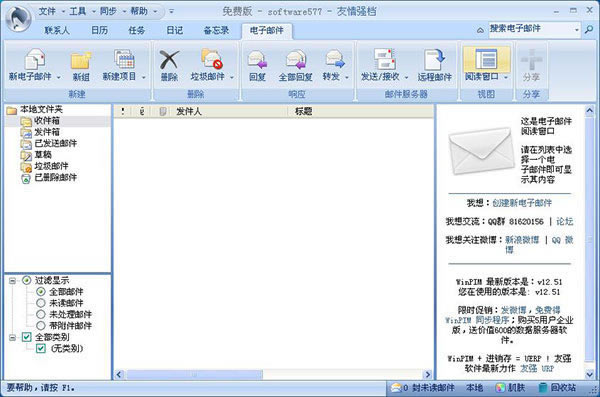
Task: Open the 发件箱 outbox folder
Action: pyautogui.click(x=47, y=132)
